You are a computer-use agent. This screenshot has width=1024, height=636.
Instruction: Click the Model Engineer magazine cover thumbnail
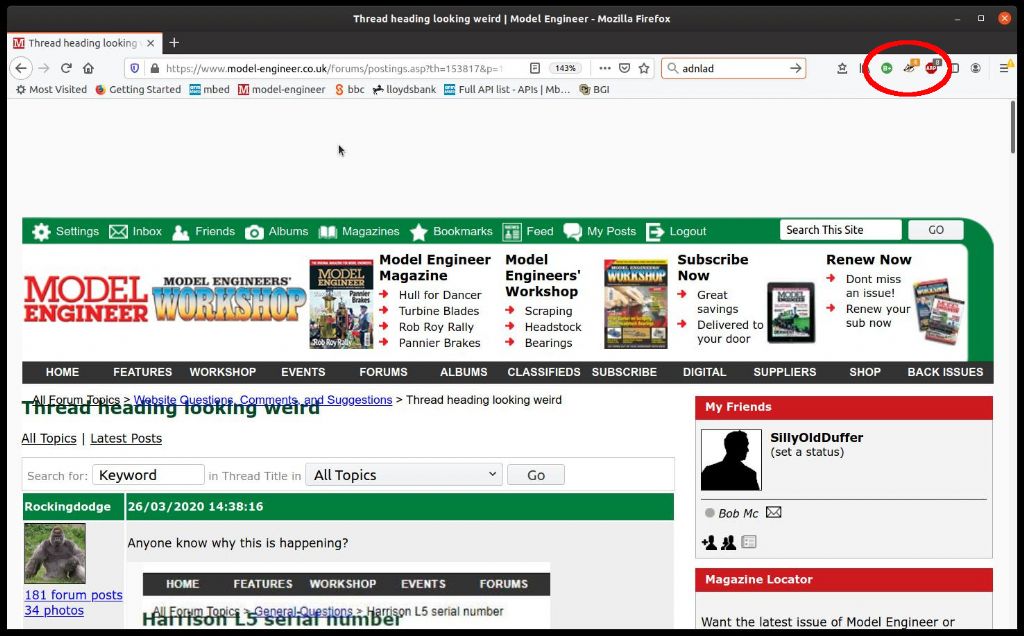(341, 304)
